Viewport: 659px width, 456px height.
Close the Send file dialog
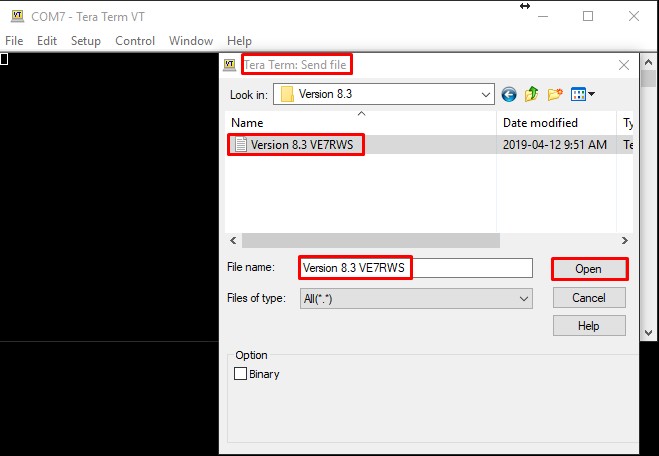[624, 65]
